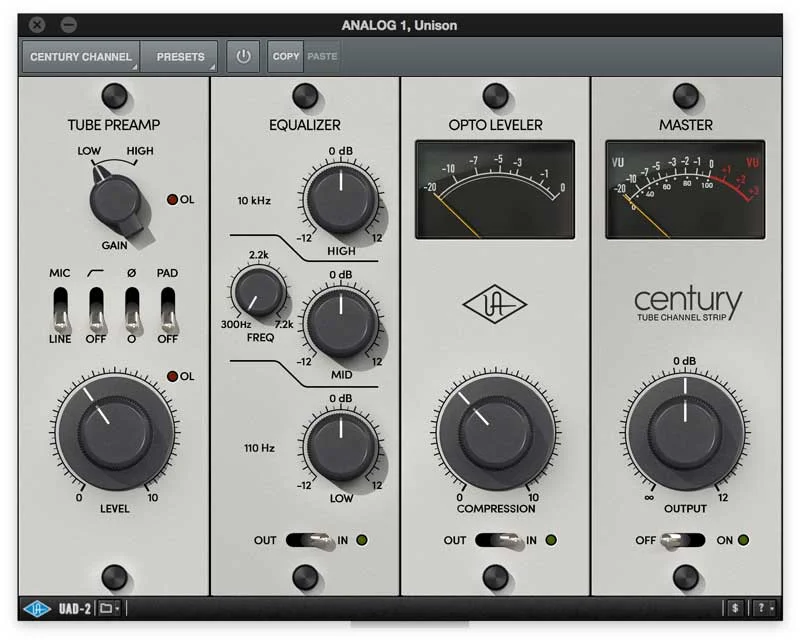Viewport: 800px width, 642px height.
Task: Toggle the Master OFF/ON switch
Action: point(683,540)
